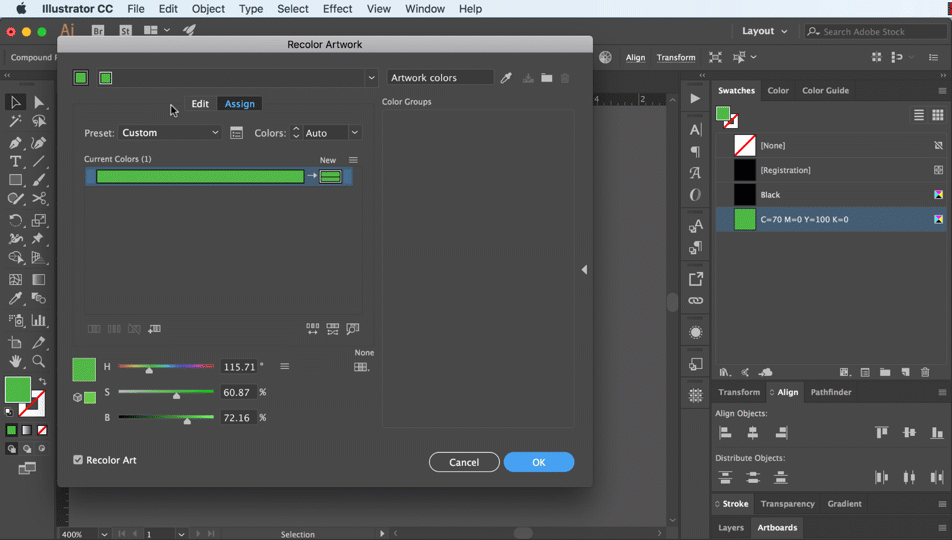Switch swatches panel to list view
Viewport: 952px width, 540px height.
tap(918, 116)
